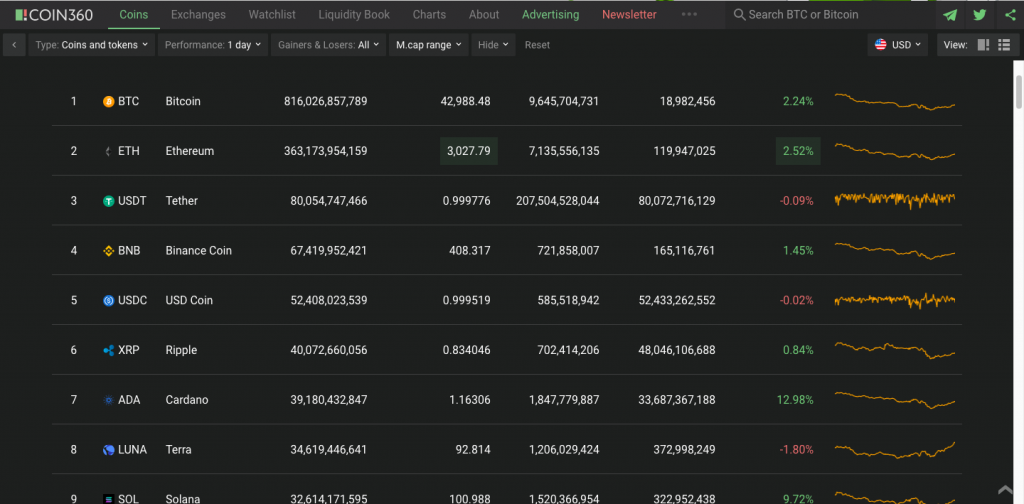Image resolution: width=1024 pixels, height=504 pixels.
Task: Open Tether sparkline chart
Action: click(x=895, y=200)
